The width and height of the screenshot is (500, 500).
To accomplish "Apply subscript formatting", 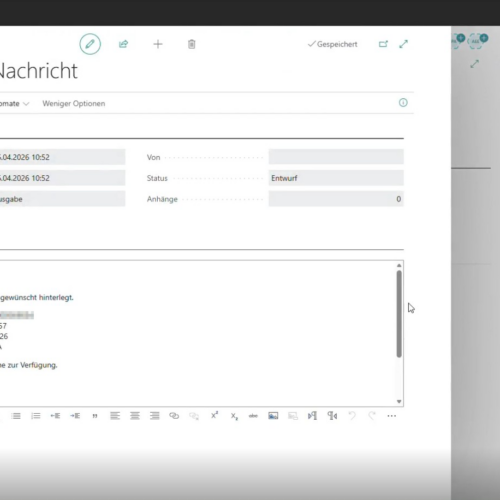I will point(234,416).
